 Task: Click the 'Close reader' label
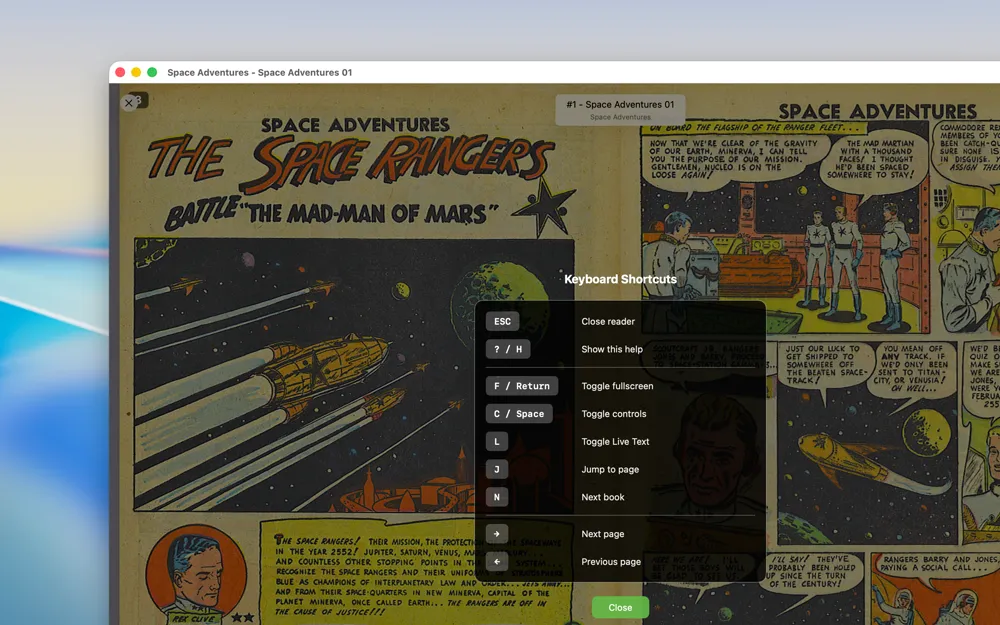pos(608,321)
